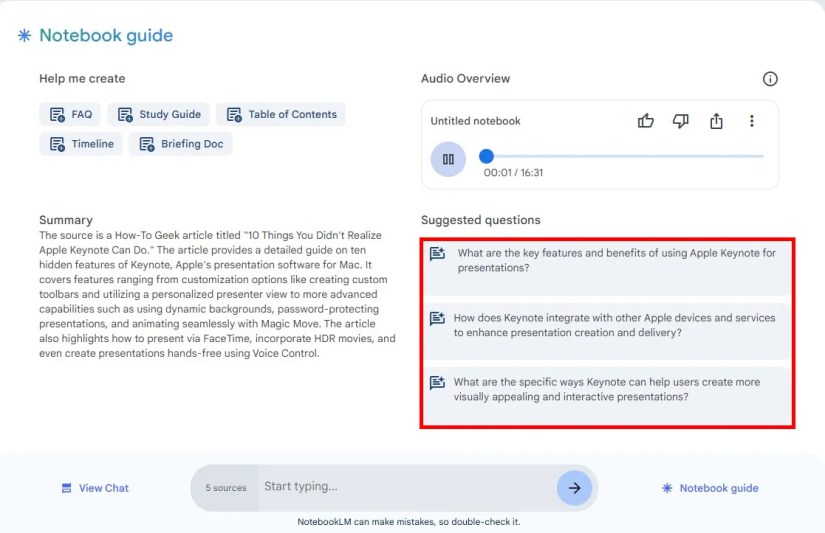Click the Timeline note icon
The height and width of the screenshot is (533, 825).
pyautogui.click(x=57, y=144)
